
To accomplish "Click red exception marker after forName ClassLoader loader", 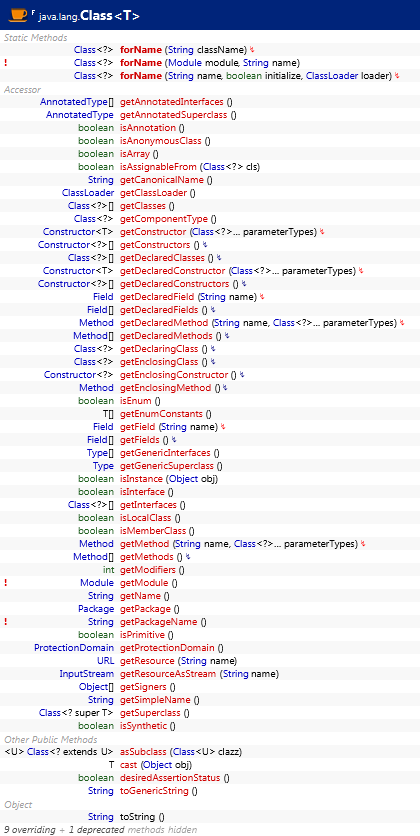I will [x=397, y=76].
